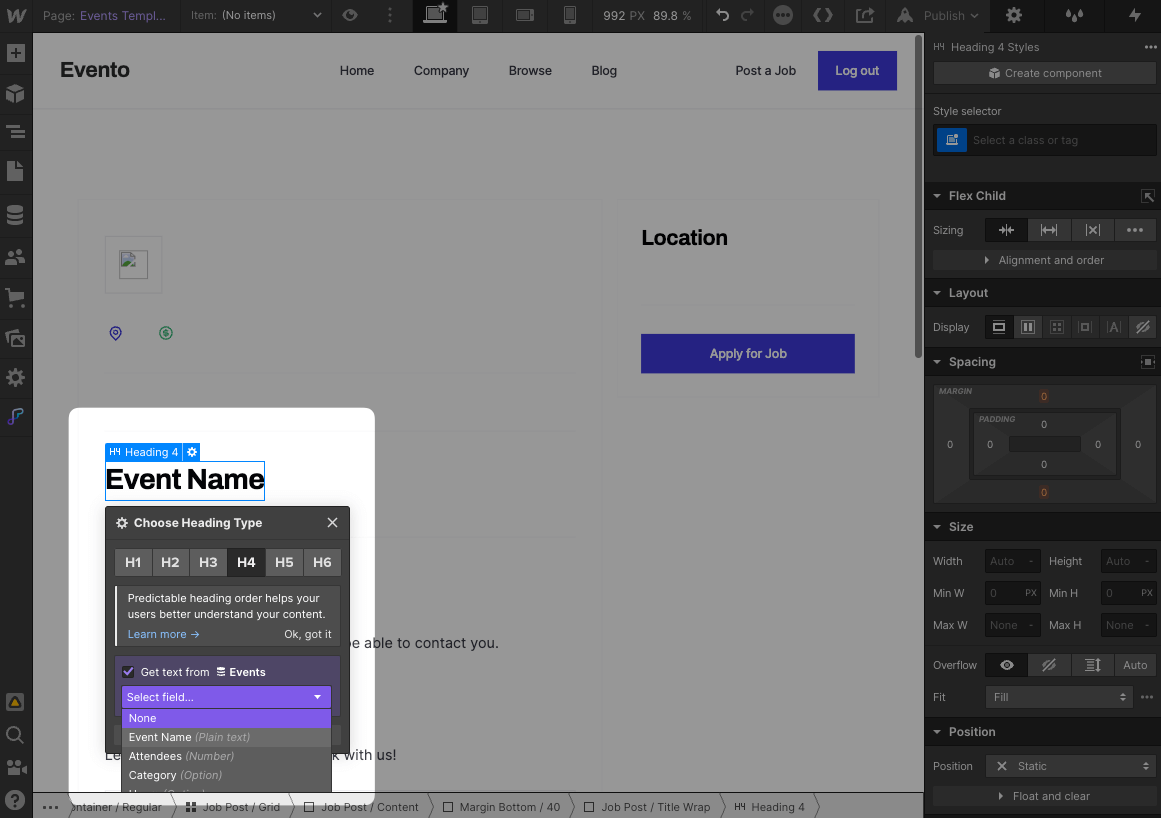Open the video tutorials icon
The image size is (1161, 818).
(16, 767)
